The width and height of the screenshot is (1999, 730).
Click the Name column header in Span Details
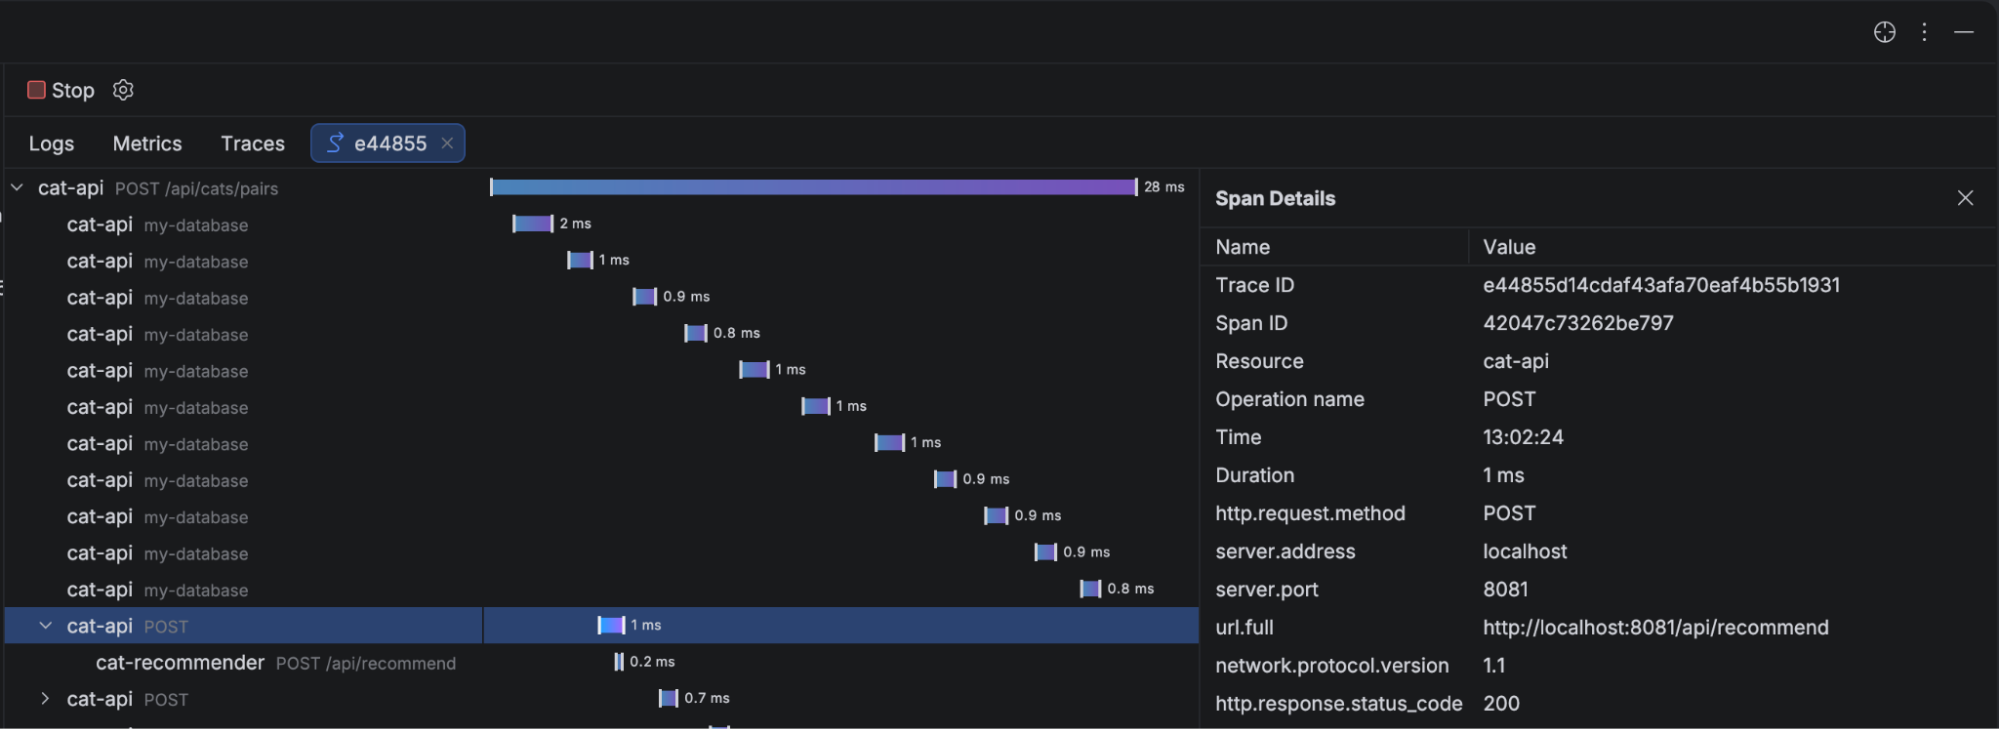[x=1243, y=247]
